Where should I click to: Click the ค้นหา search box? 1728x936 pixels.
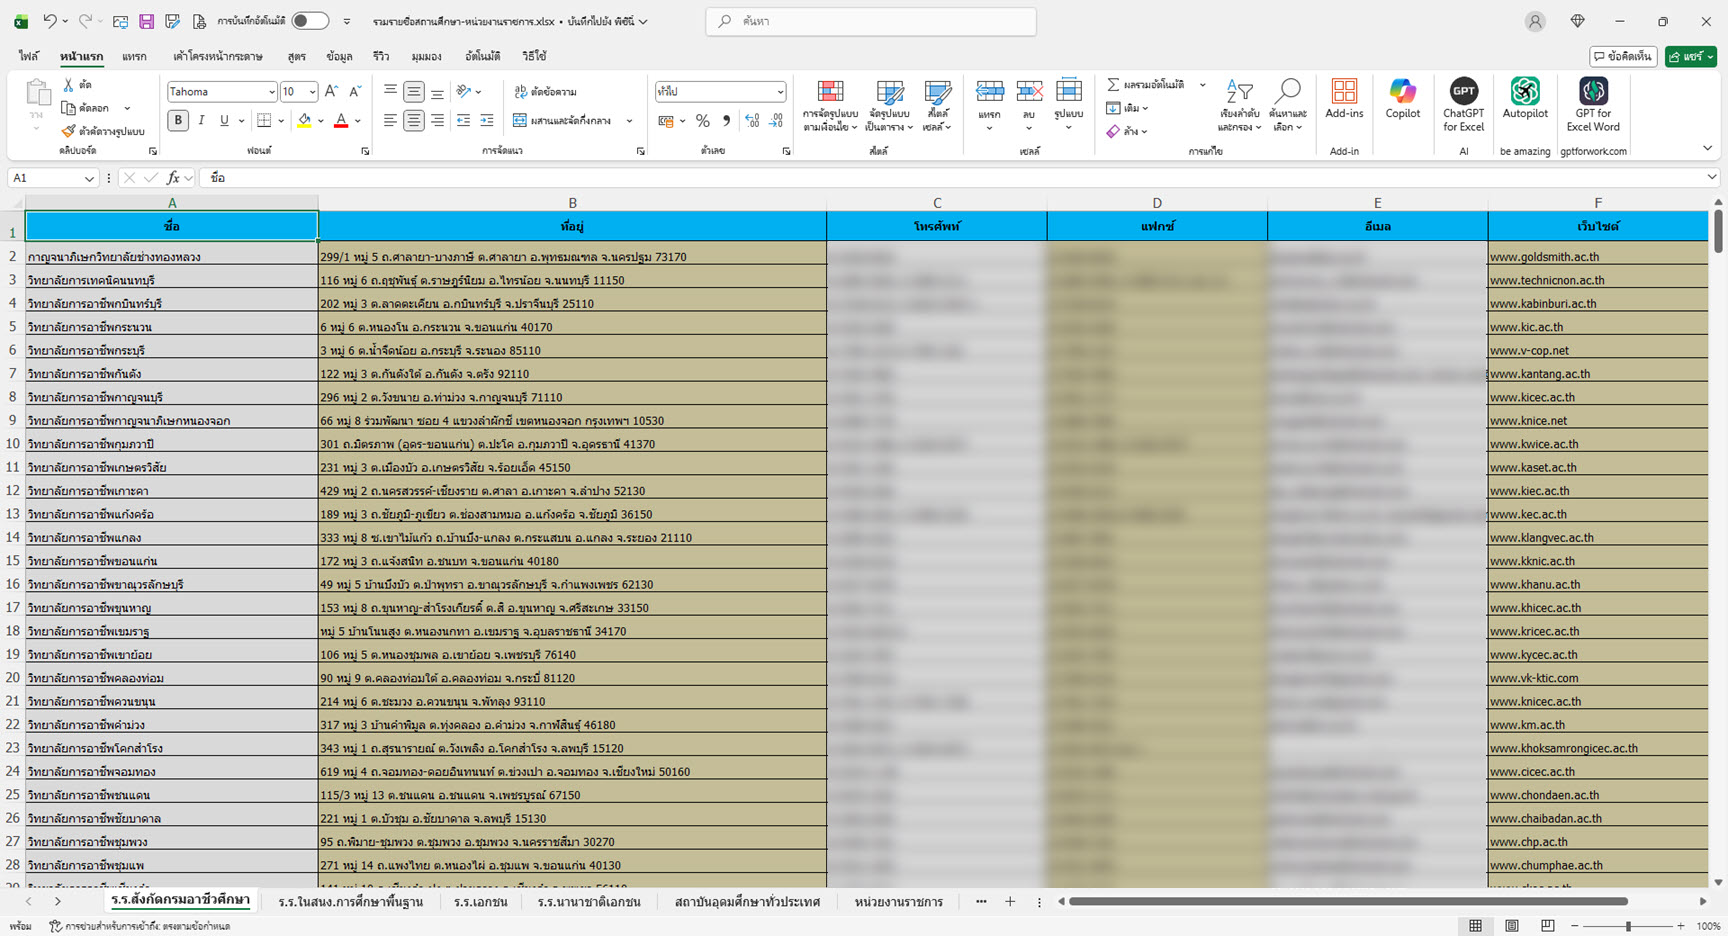pos(871,21)
